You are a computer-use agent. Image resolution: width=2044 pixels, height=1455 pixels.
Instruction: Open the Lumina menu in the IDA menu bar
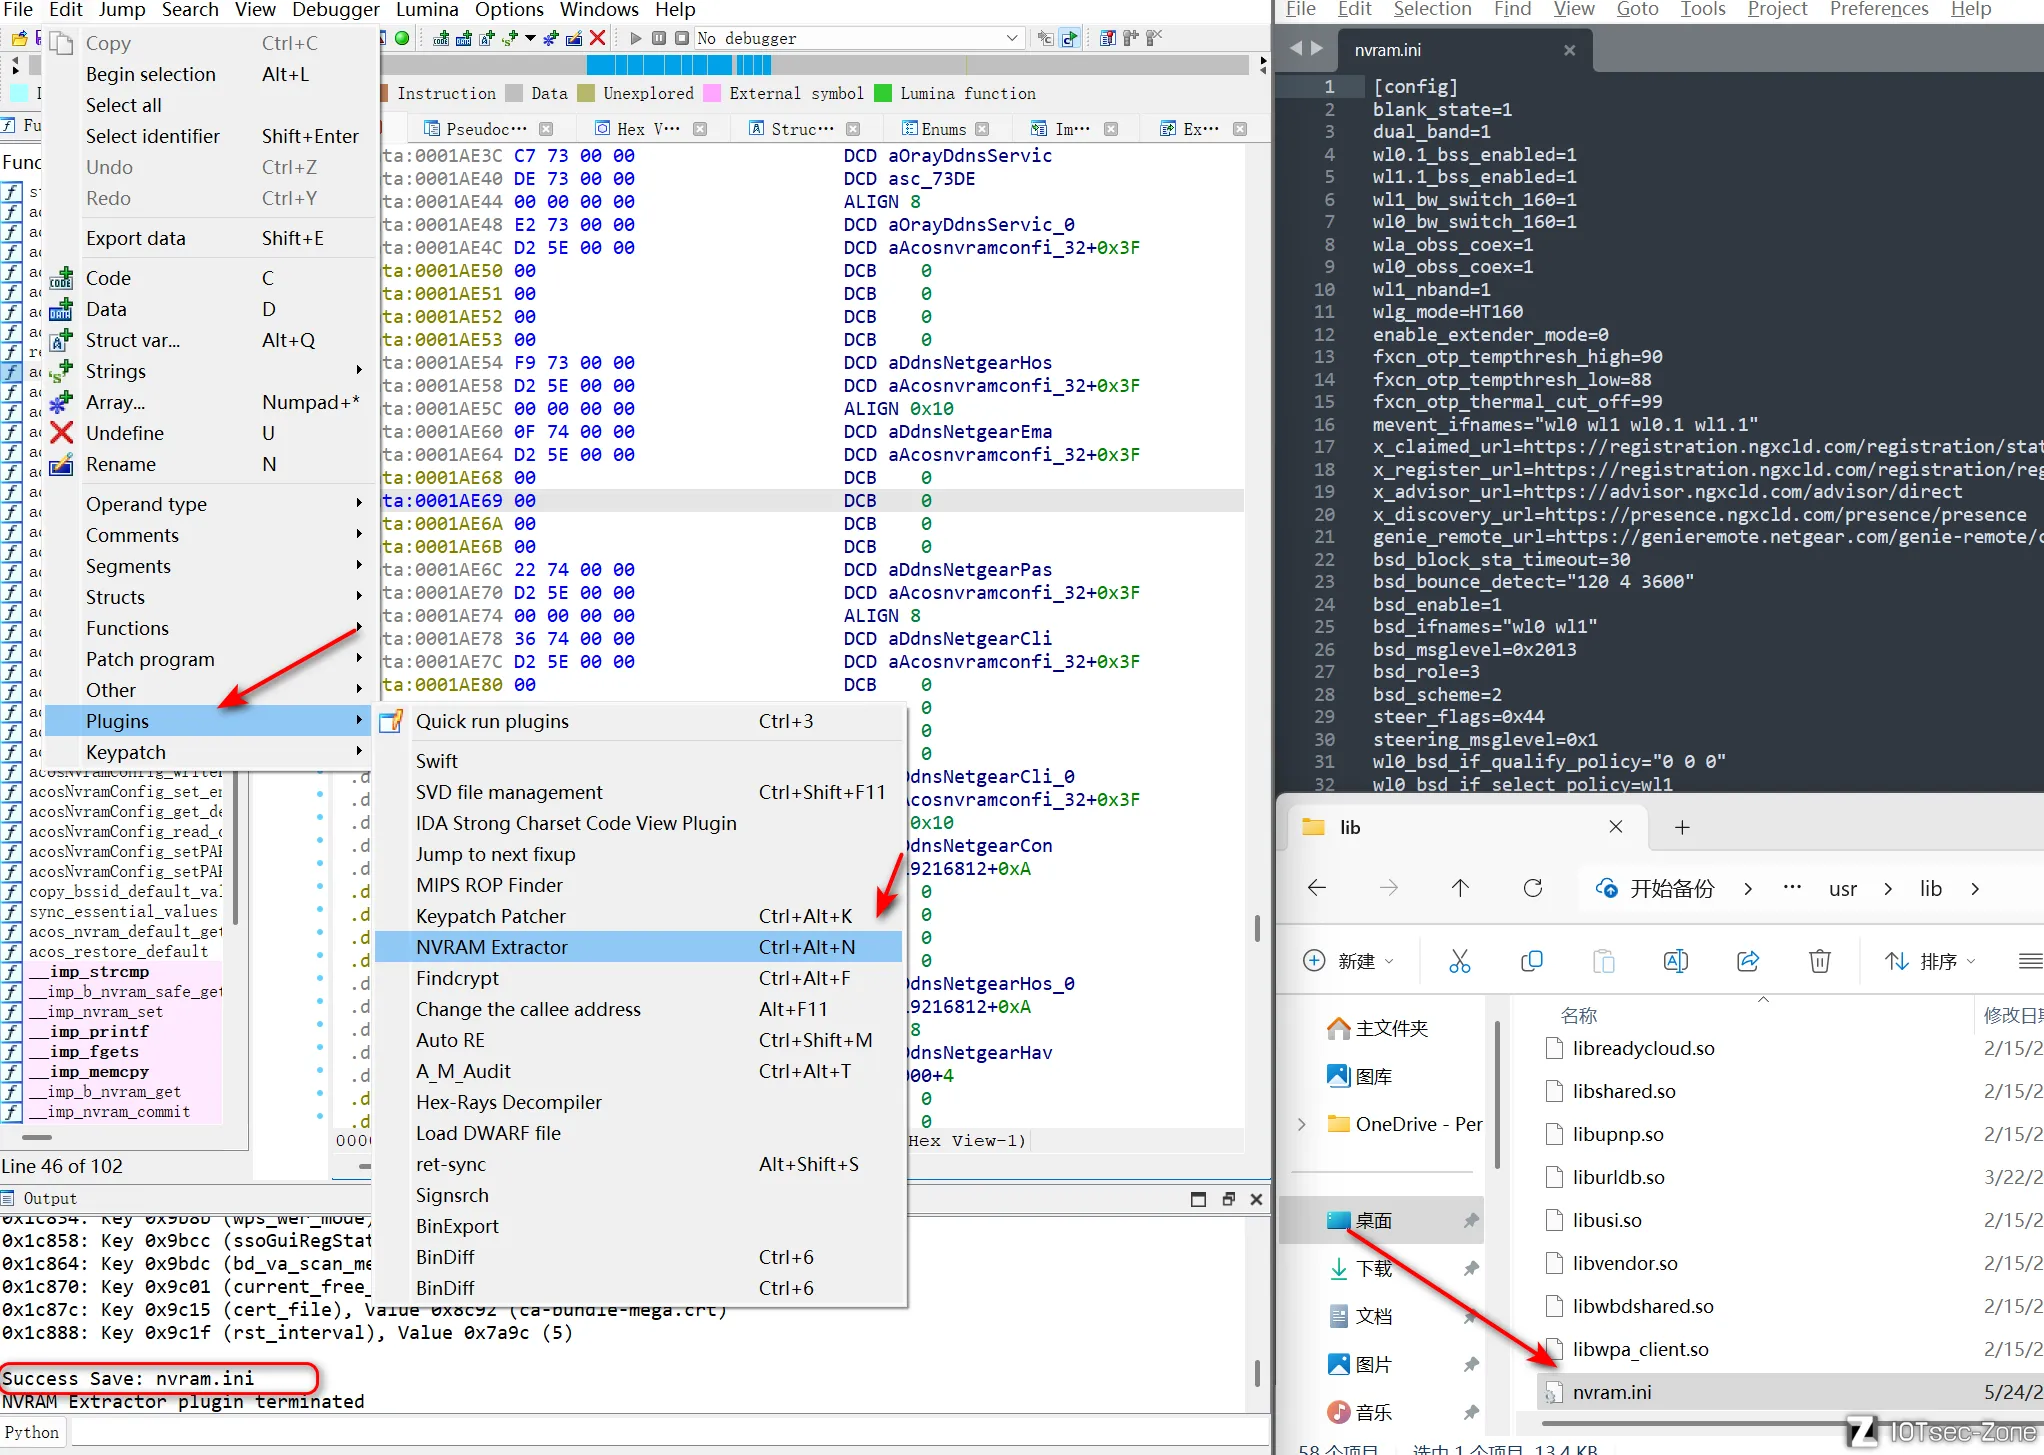427,10
